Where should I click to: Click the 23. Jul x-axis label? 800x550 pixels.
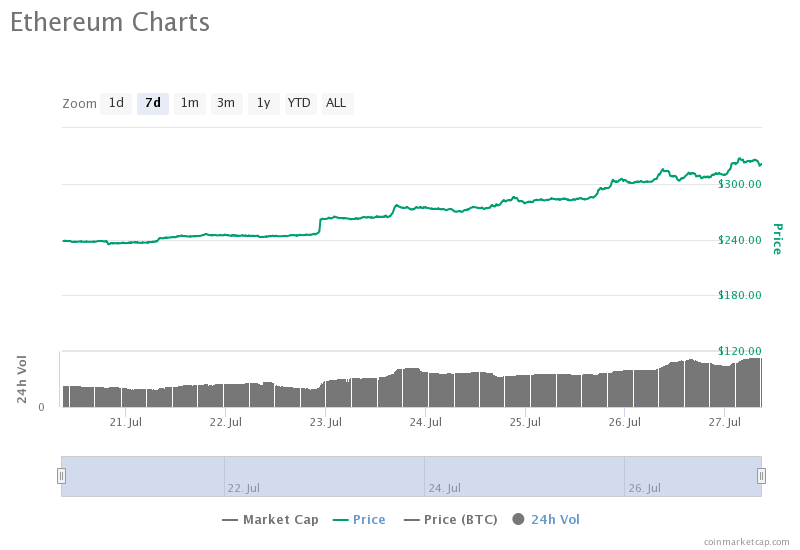click(326, 422)
